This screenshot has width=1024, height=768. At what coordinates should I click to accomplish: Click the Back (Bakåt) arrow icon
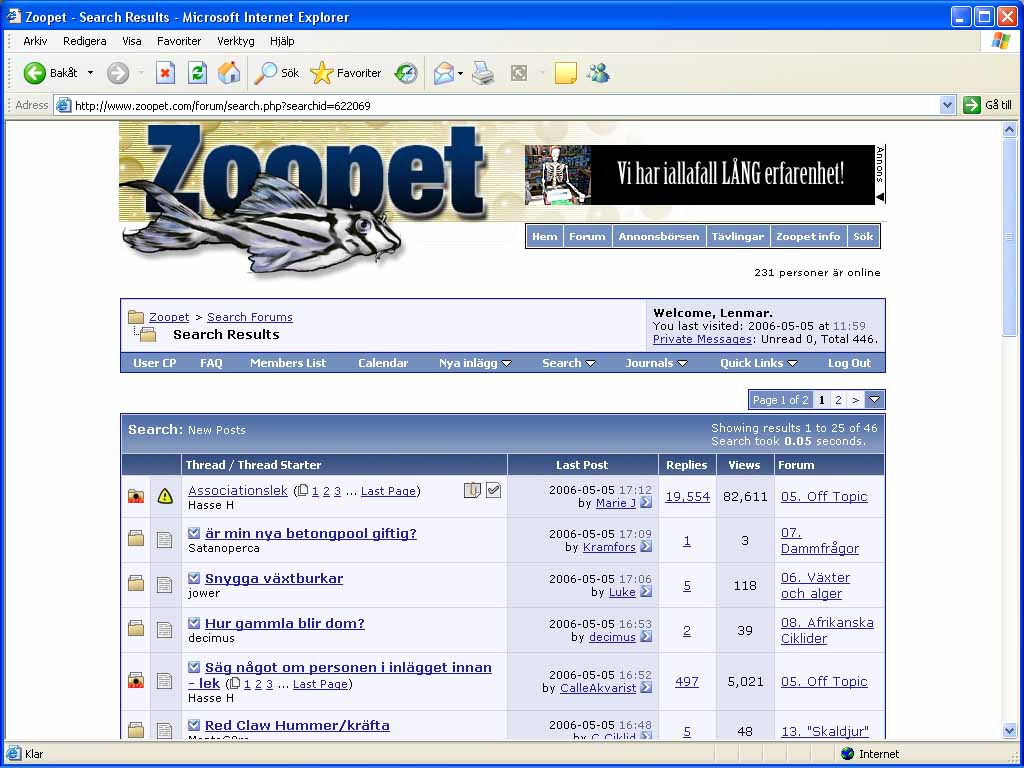35,73
